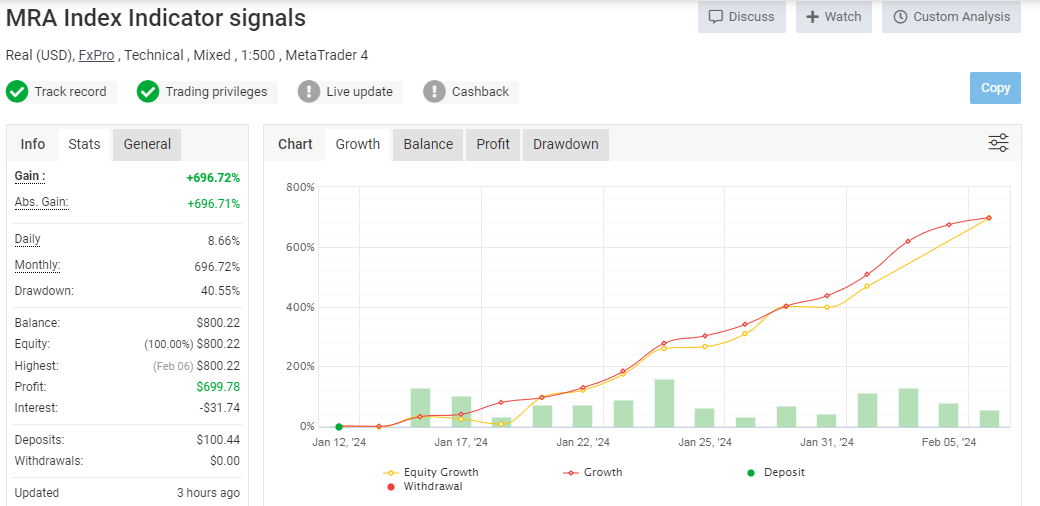This screenshot has height=506, width=1040.
Task: Click the green deposit marker on Jan 12
Action: tap(339, 427)
